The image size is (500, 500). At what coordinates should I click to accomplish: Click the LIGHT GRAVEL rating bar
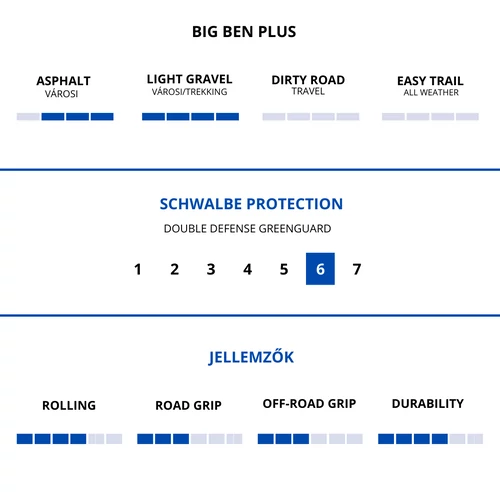click(x=190, y=116)
